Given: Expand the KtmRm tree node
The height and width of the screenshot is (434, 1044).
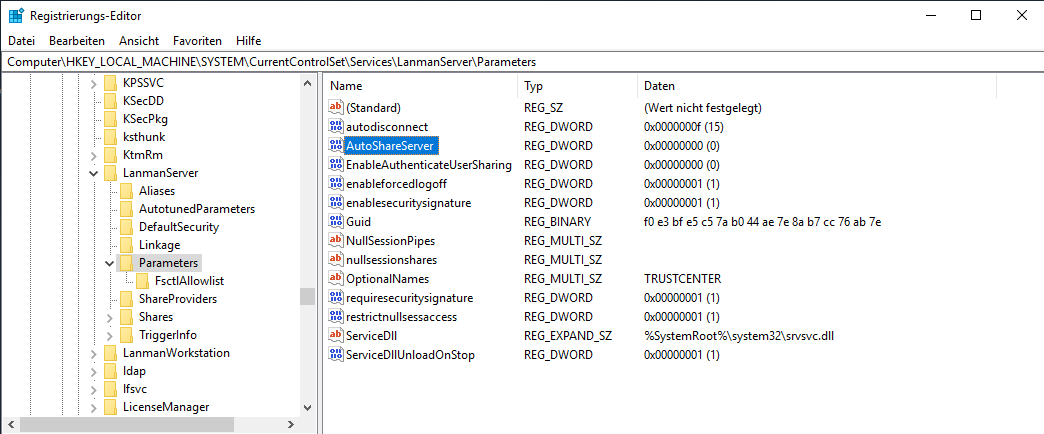Looking at the screenshot, I should click(x=93, y=156).
